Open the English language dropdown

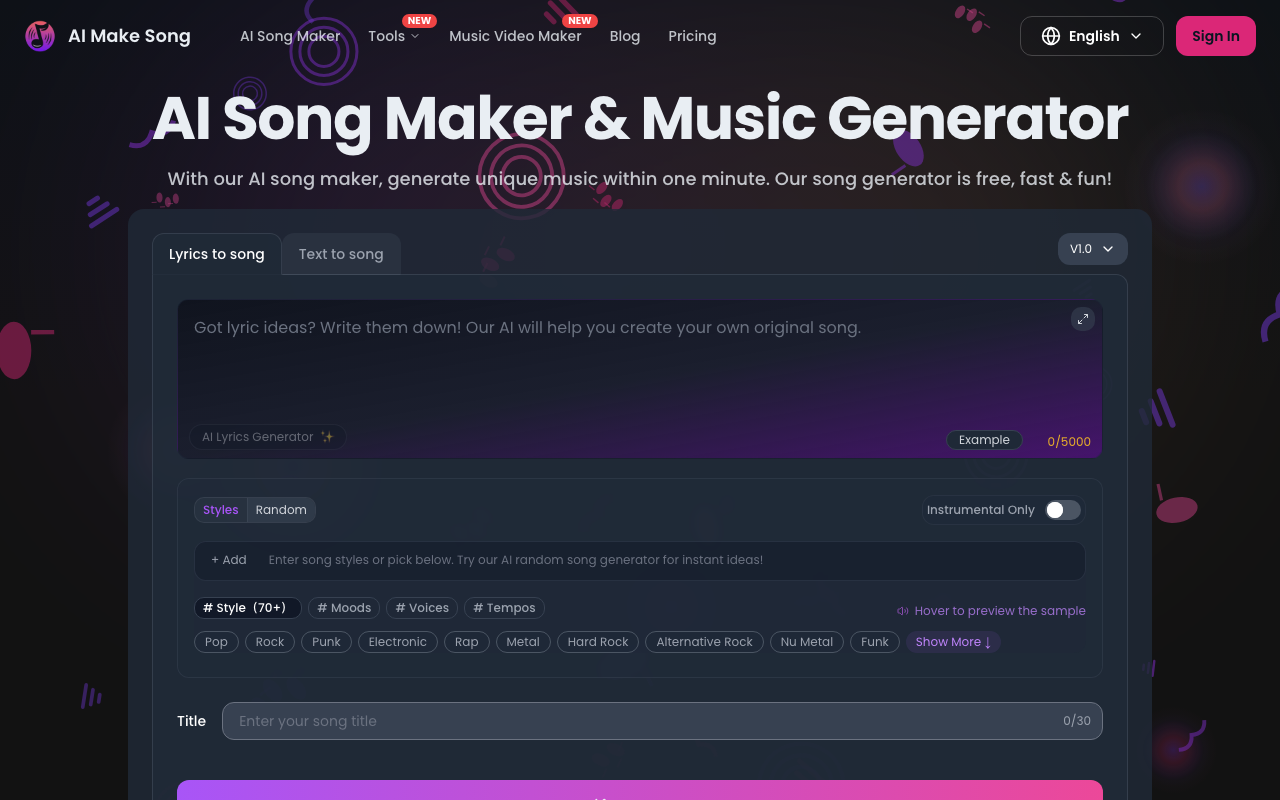pyautogui.click(x=1092, y=36)
